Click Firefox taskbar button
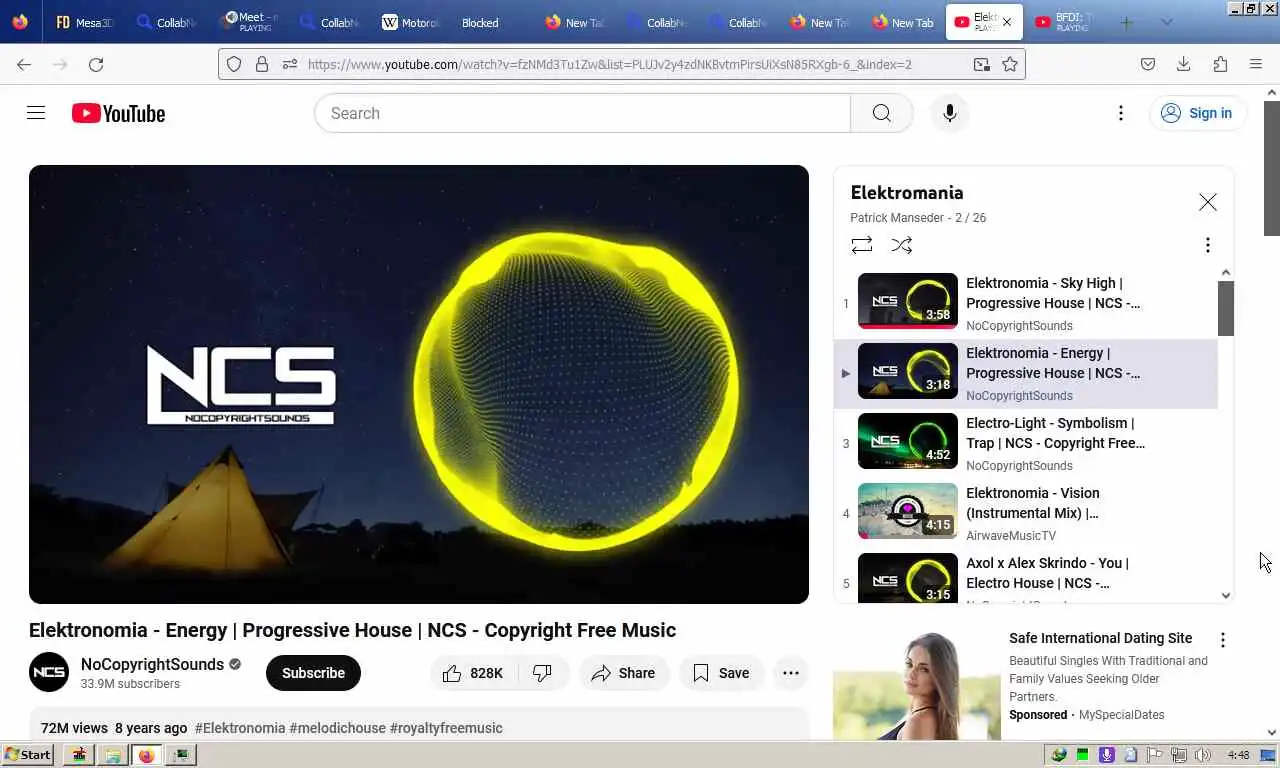Image resolution: width=1280 pixels, height=768 pixels. tap(147, 755)
